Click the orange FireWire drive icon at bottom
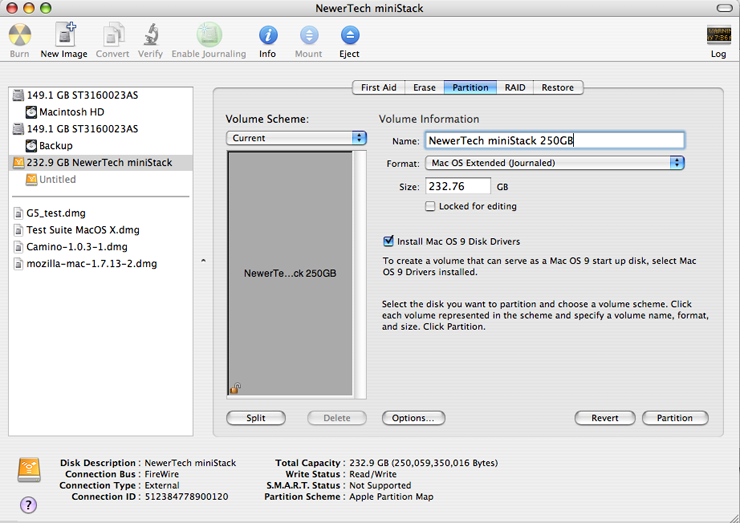This screenshot has width=740, height=523. click(29, 470)
